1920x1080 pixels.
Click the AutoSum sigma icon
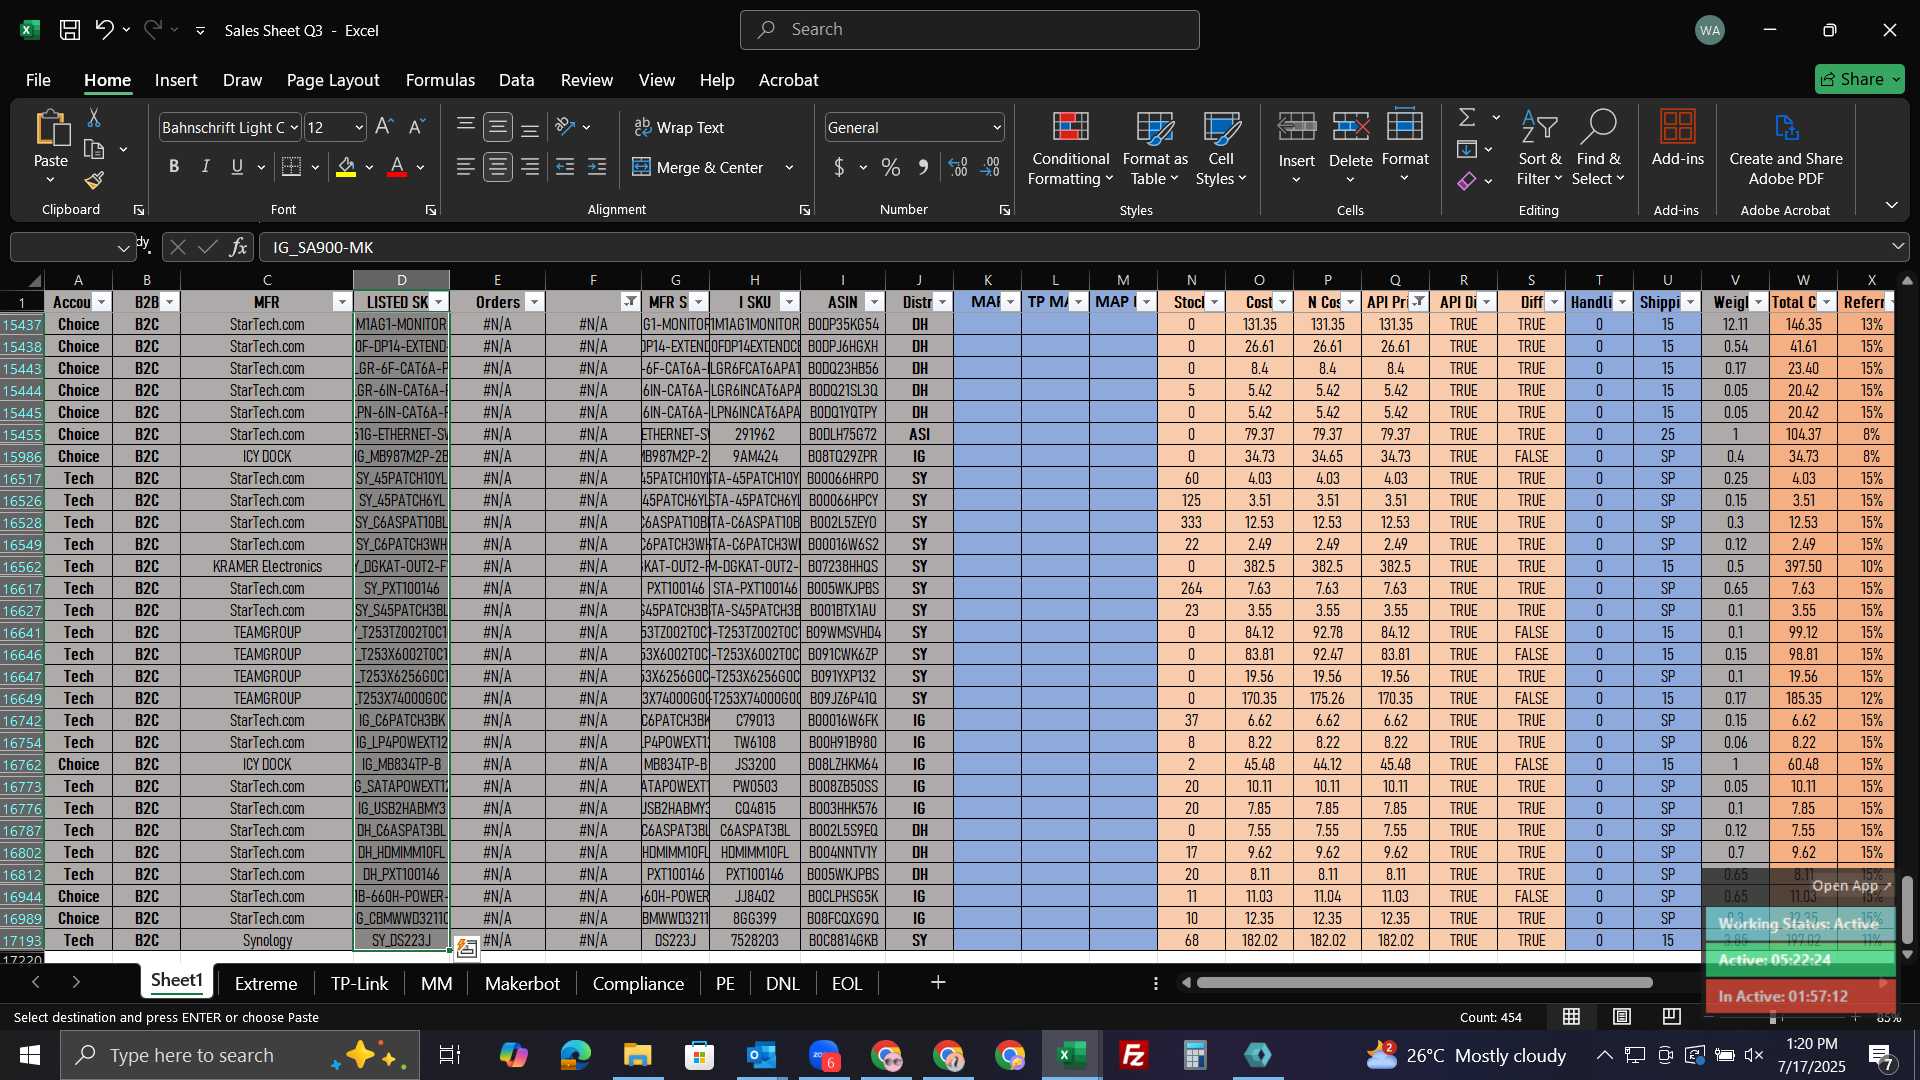[x=1467, y=118]
